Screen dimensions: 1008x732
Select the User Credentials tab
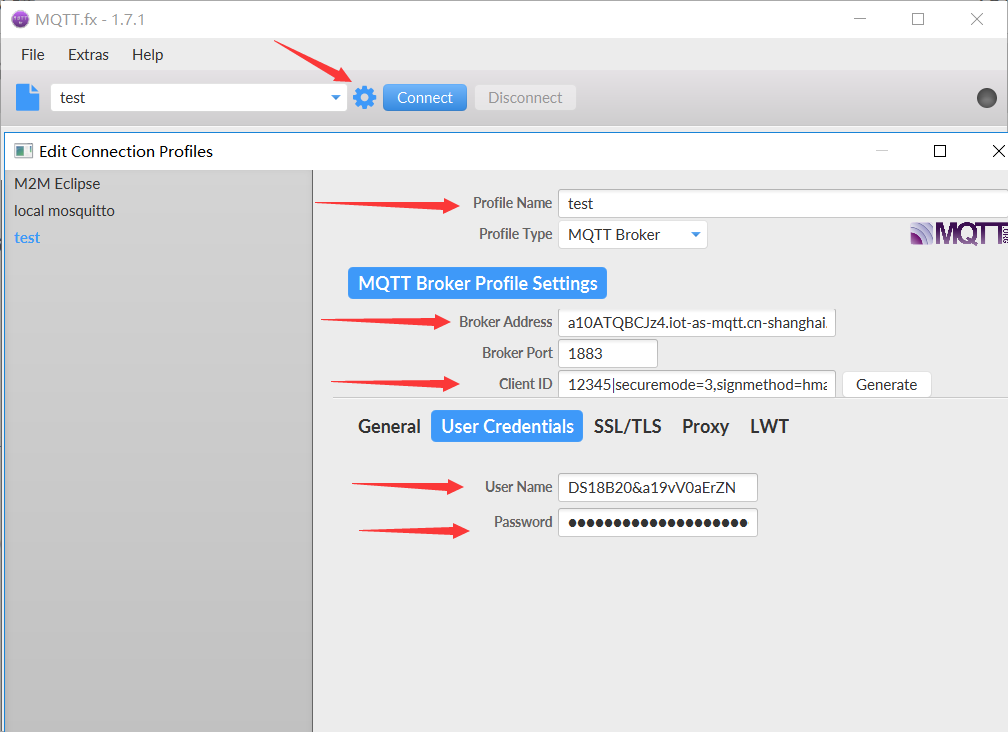507,426
